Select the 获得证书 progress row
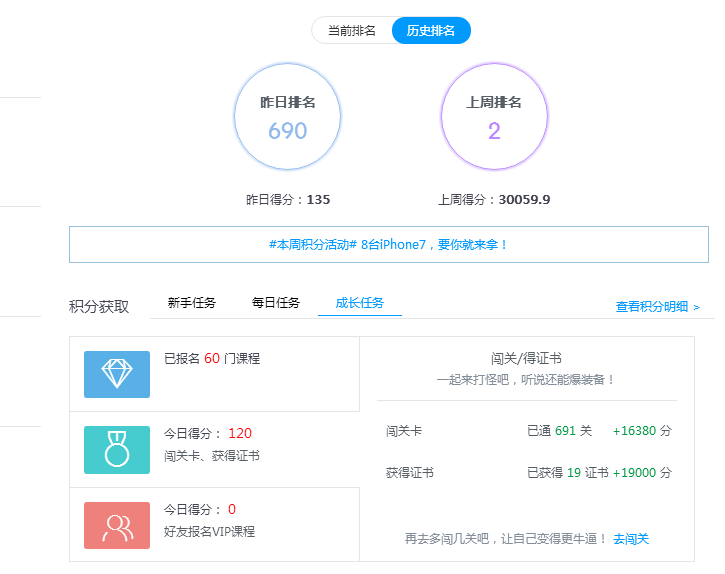Screen dimensions: 725x574 click(x=528, y=473)
